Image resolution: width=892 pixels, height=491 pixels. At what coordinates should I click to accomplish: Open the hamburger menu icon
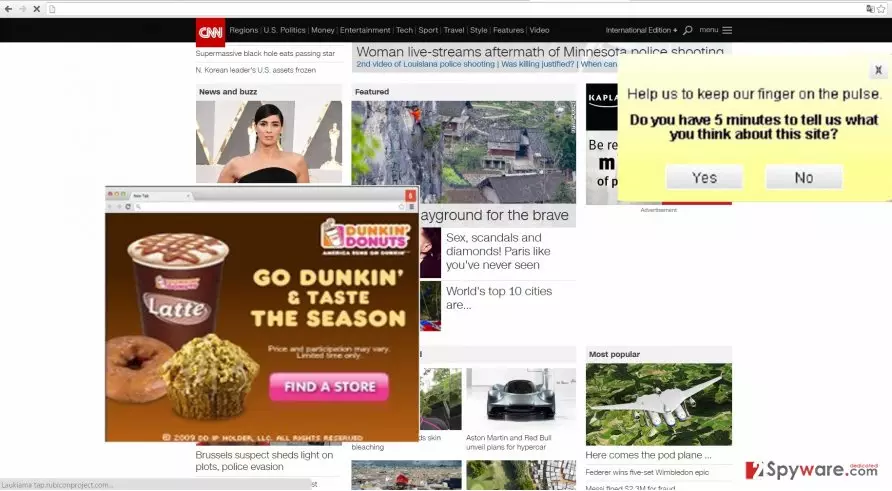[x=727, y=30]
